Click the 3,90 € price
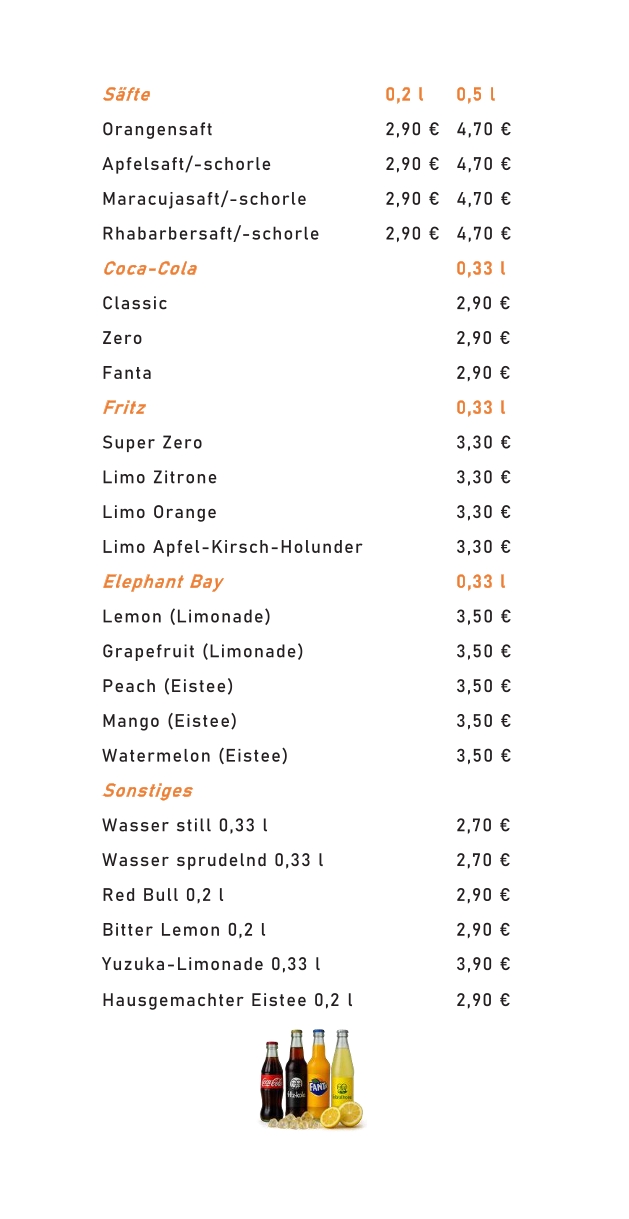 pyautogui.click(x=483, y=965)
